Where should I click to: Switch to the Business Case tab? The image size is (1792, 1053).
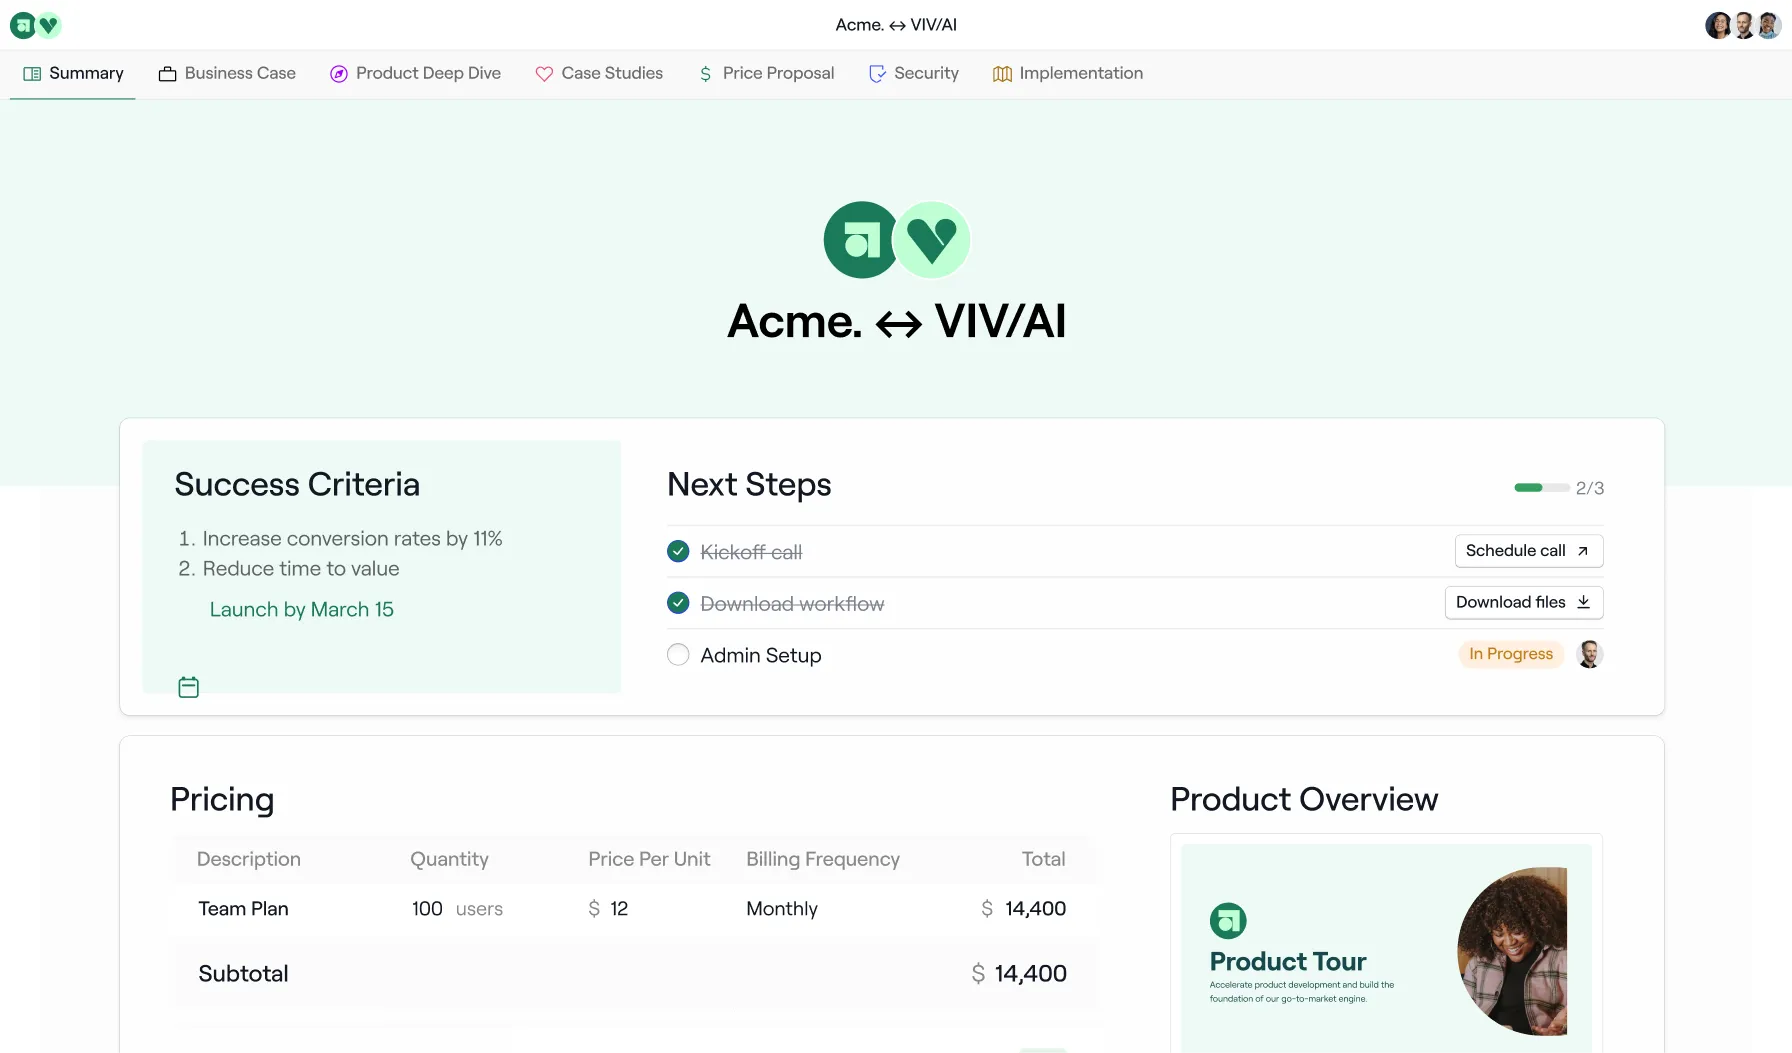pyautogui.click(x=227, y=73)
